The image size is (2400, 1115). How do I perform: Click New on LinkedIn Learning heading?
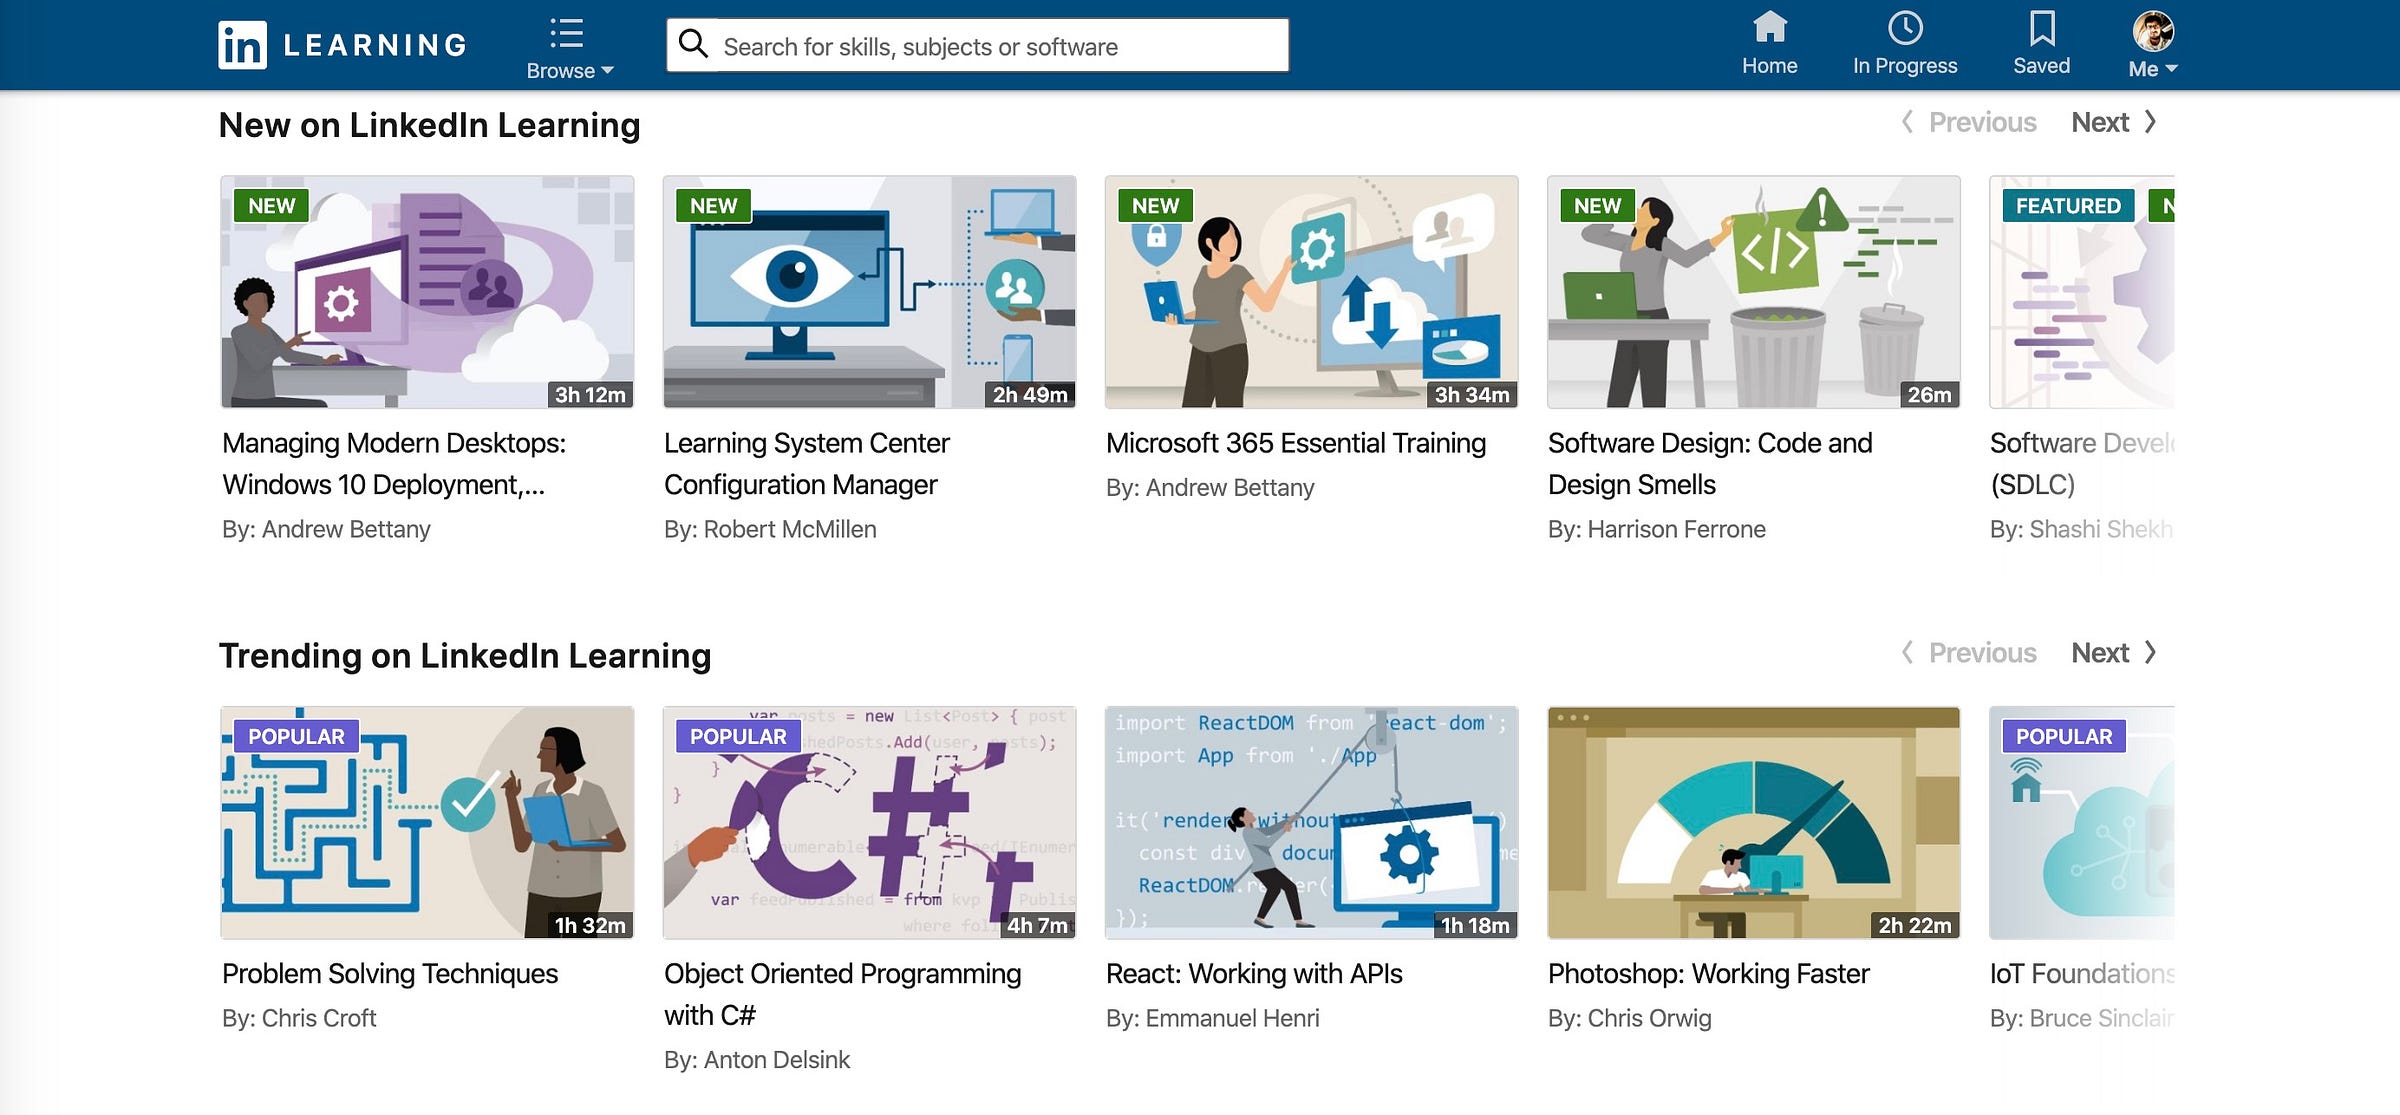[x=429, y=125]
